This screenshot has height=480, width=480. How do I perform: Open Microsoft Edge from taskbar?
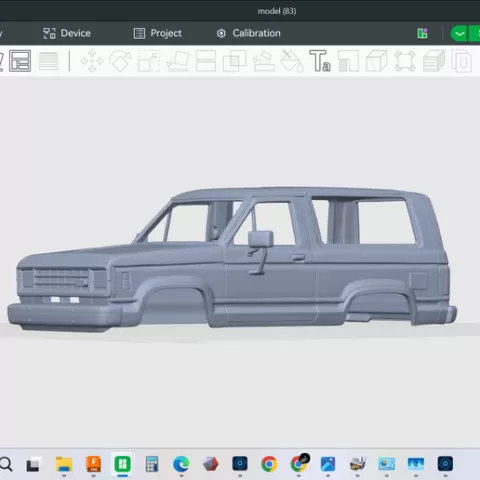(x=181, y=464)
